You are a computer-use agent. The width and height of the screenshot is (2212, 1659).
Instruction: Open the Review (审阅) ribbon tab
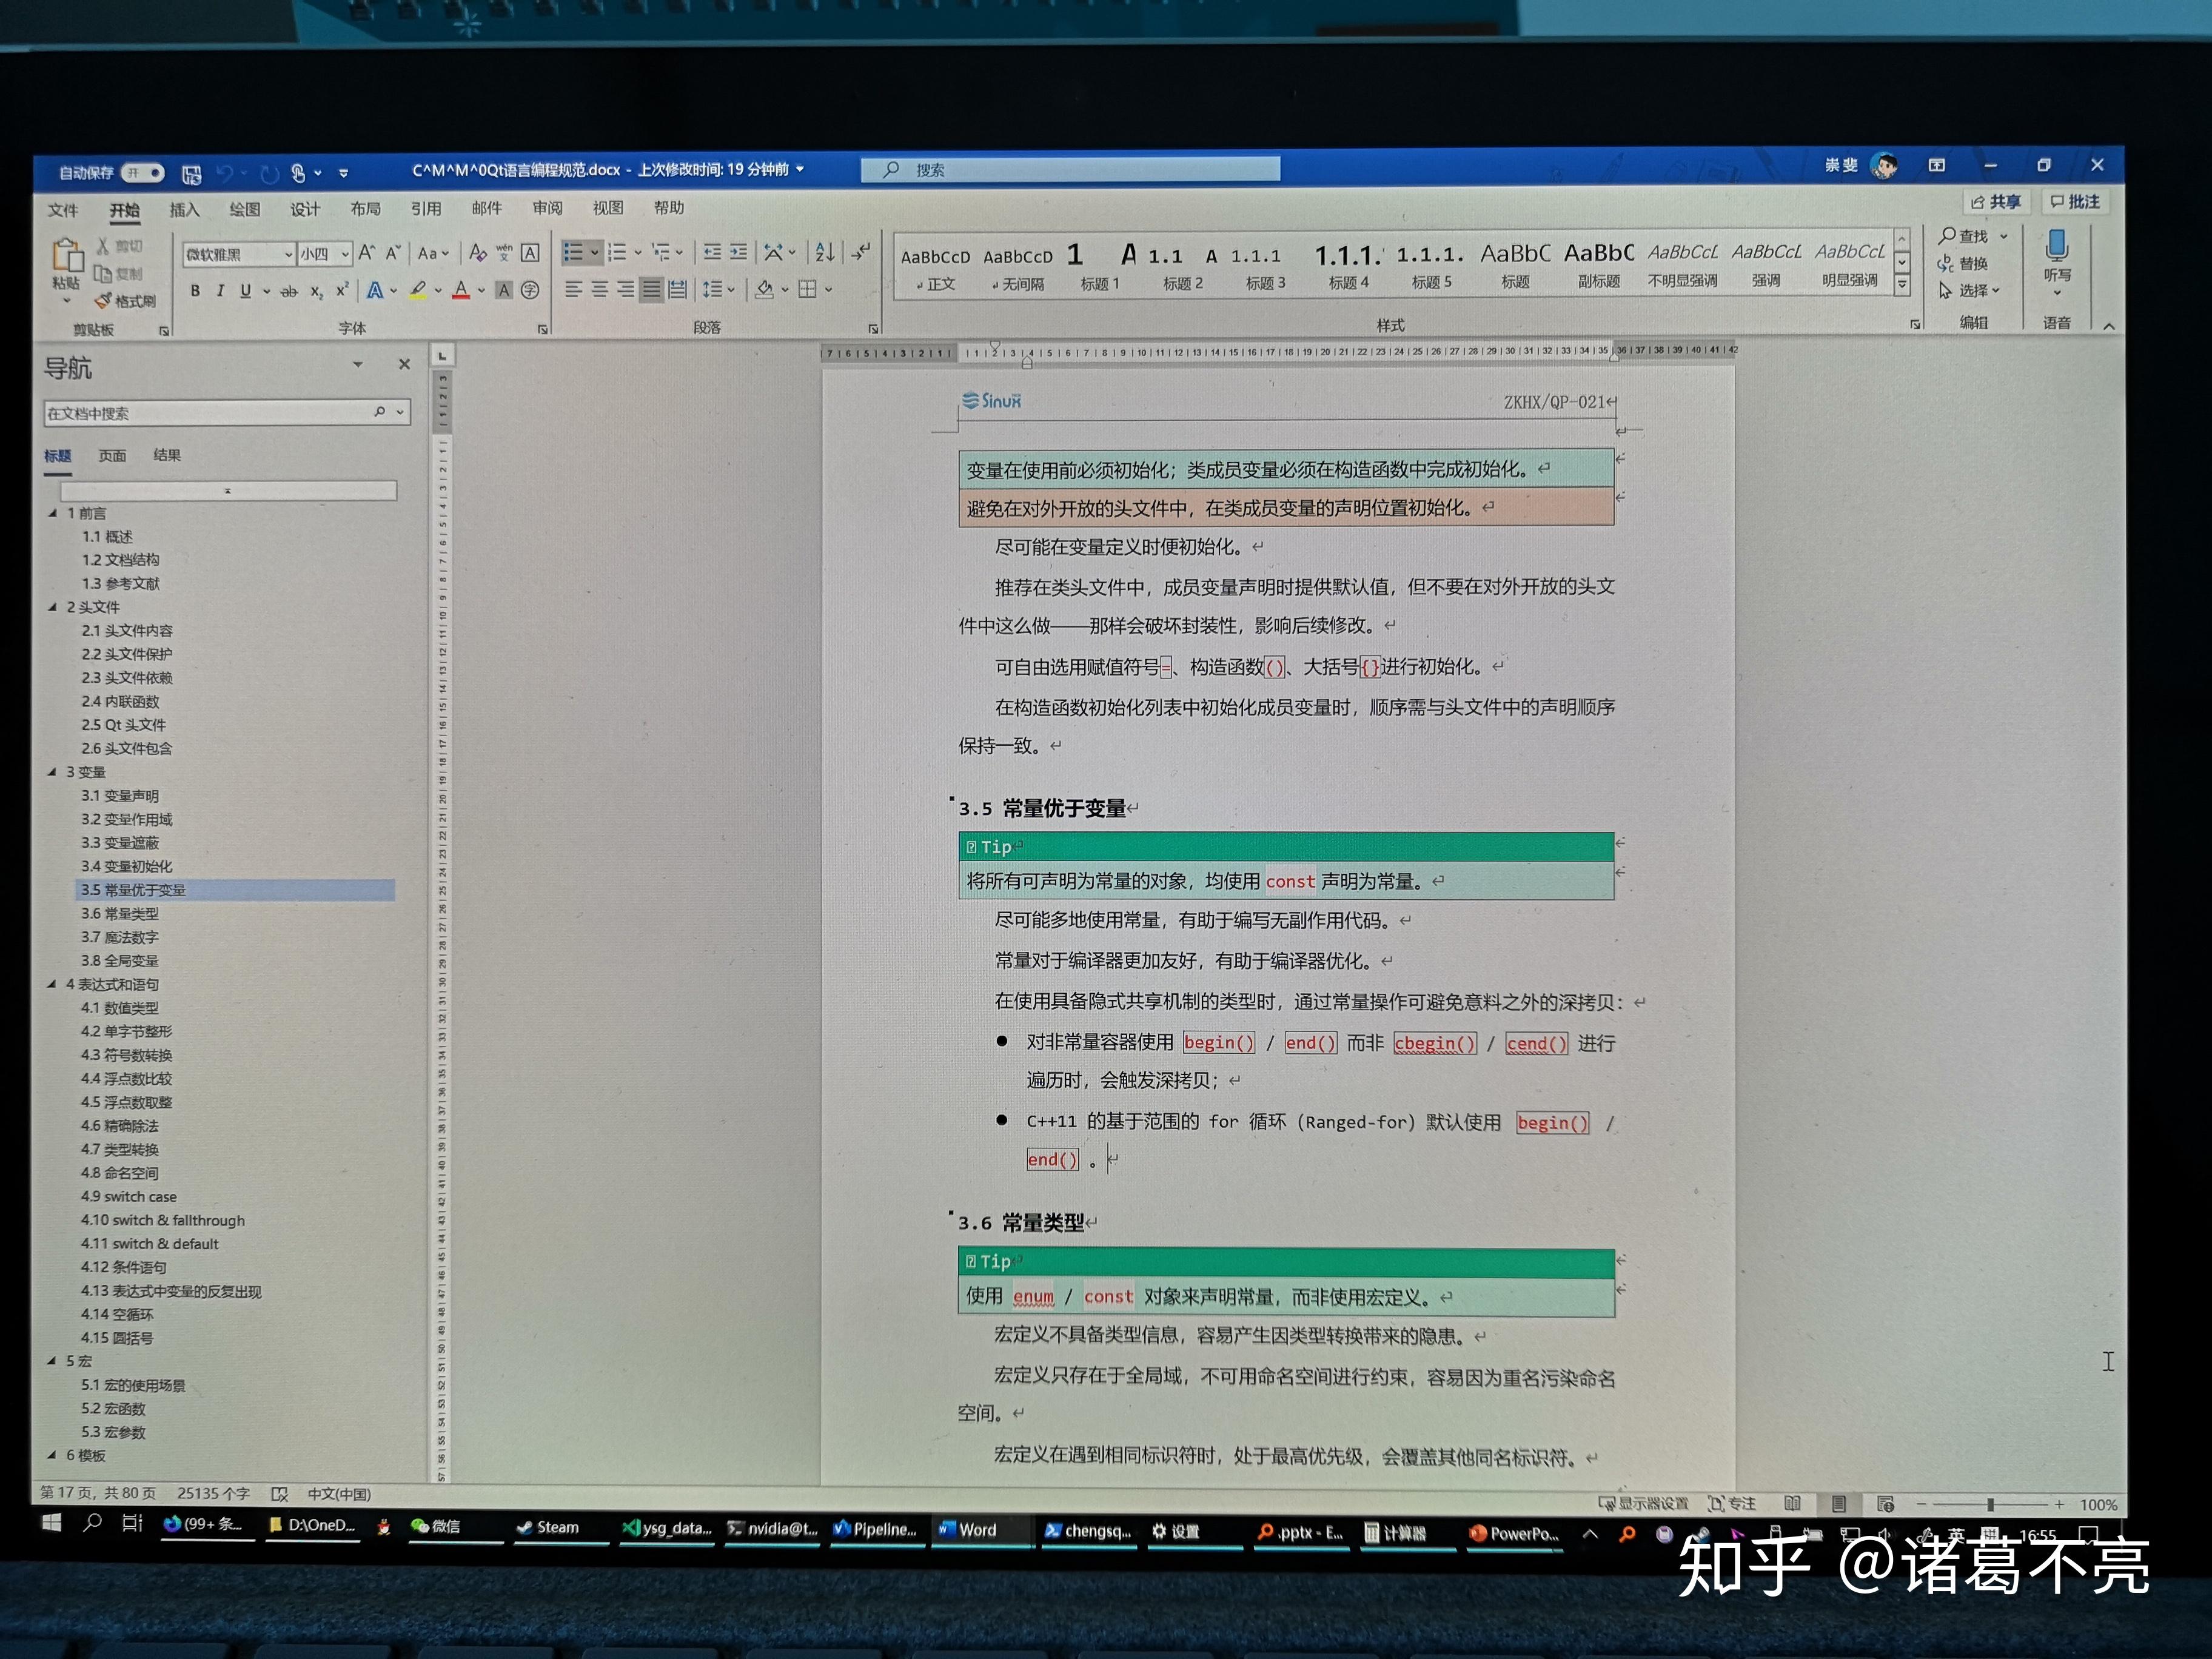point(547,208)
